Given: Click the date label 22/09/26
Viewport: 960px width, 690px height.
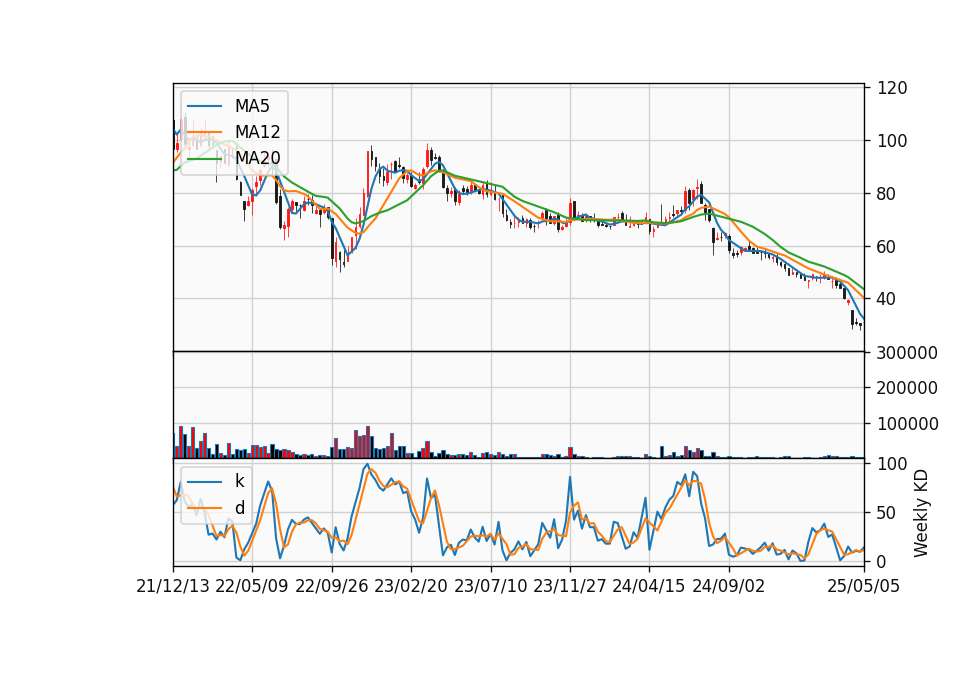Looking at the screenshot, I should click(332, 586).
